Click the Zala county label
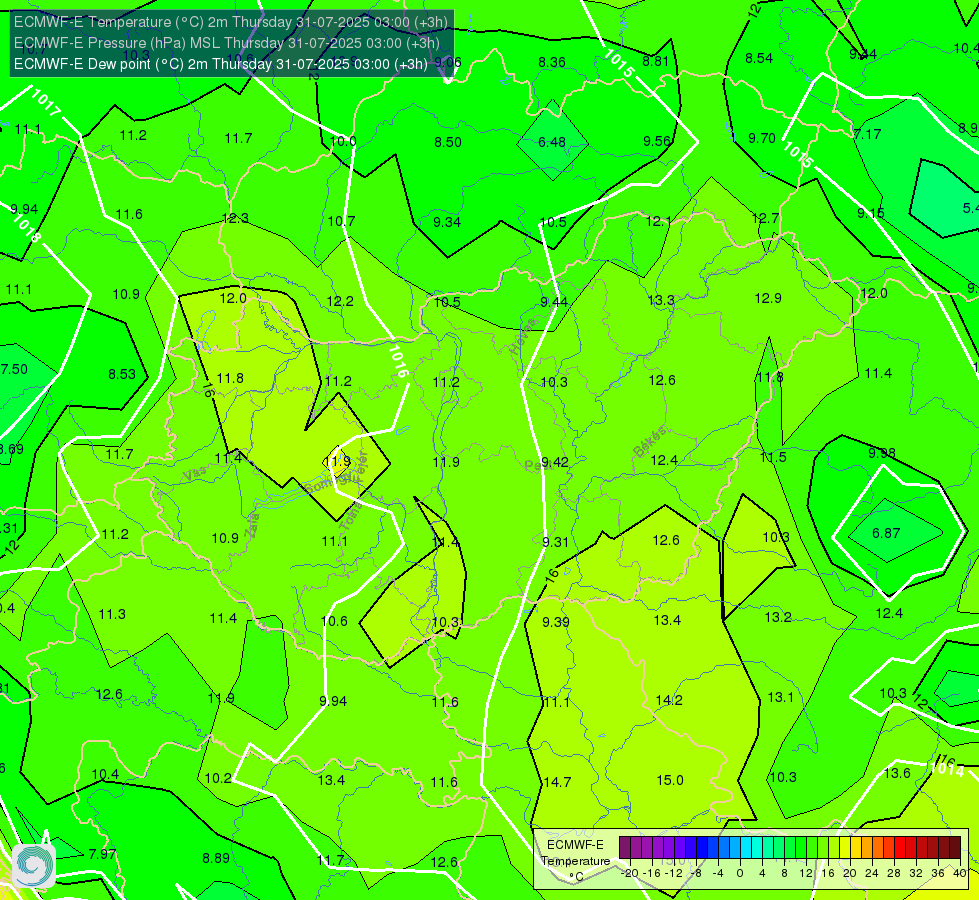 click(252, 525)
